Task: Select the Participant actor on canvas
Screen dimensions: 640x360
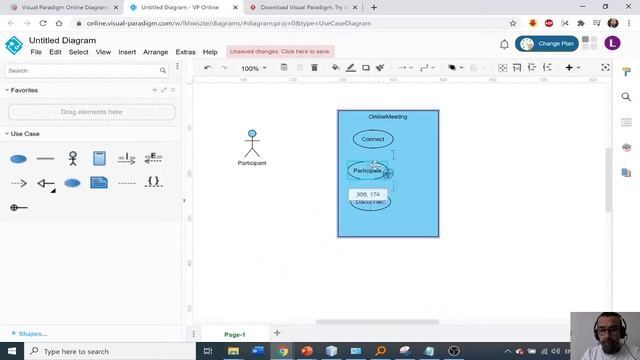Action: coord(252,147)
